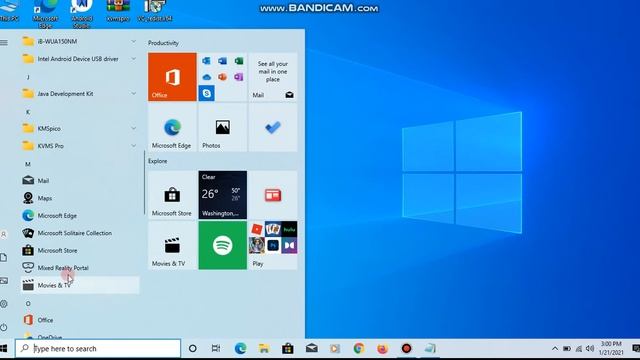Jump to letter O section header
Image resolution: width=640 pixels, height=360 pixels.
click(28, 303)
